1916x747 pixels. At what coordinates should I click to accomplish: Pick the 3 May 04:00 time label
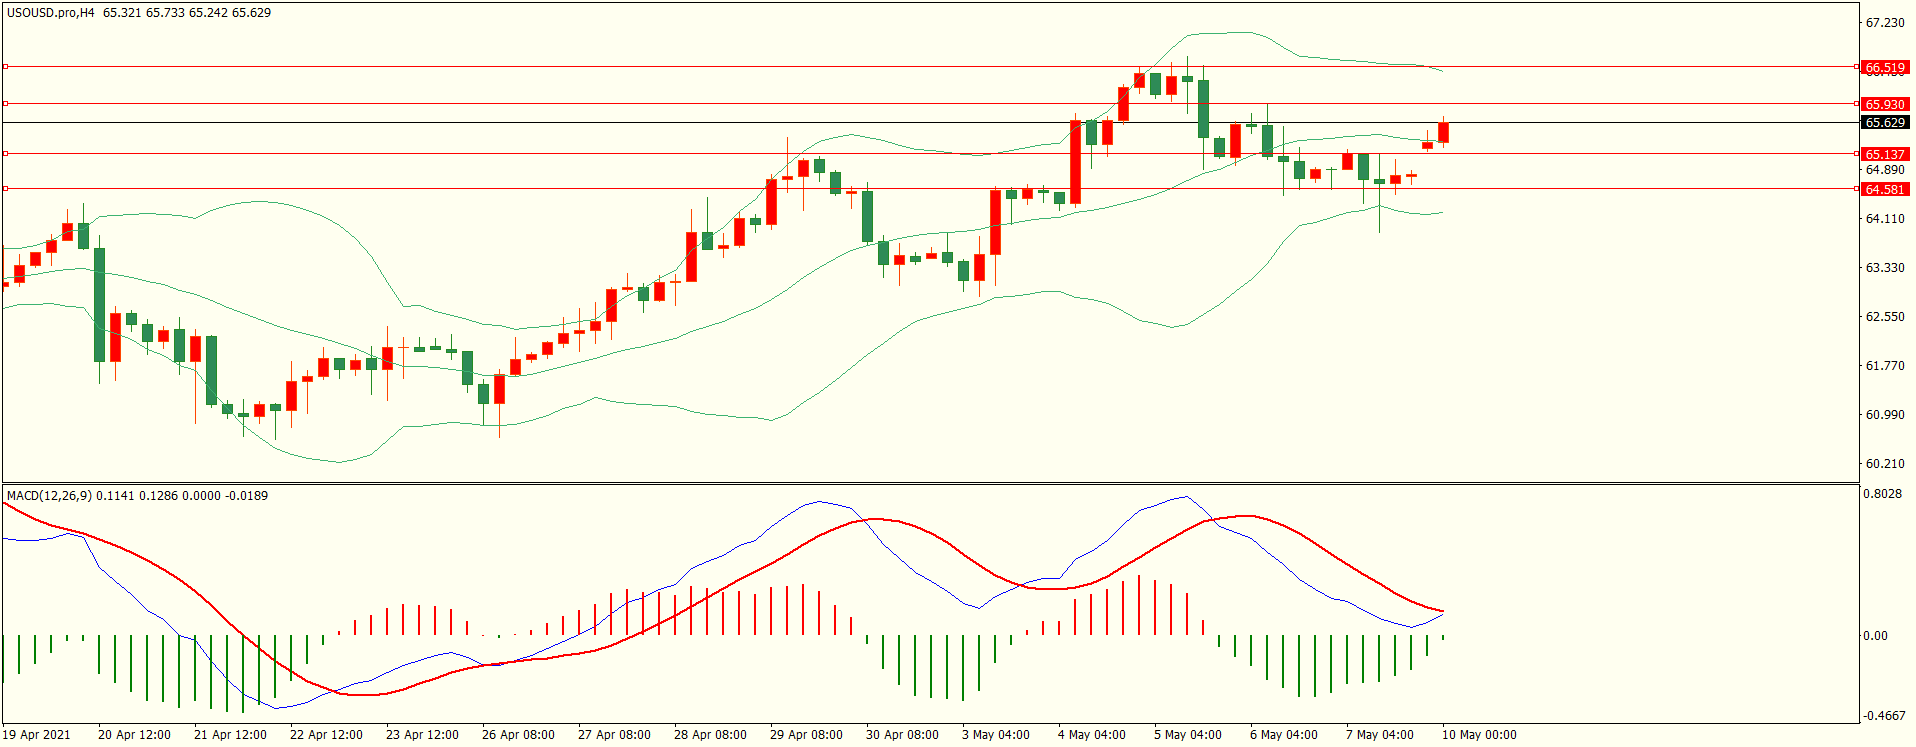coord(995,734)
